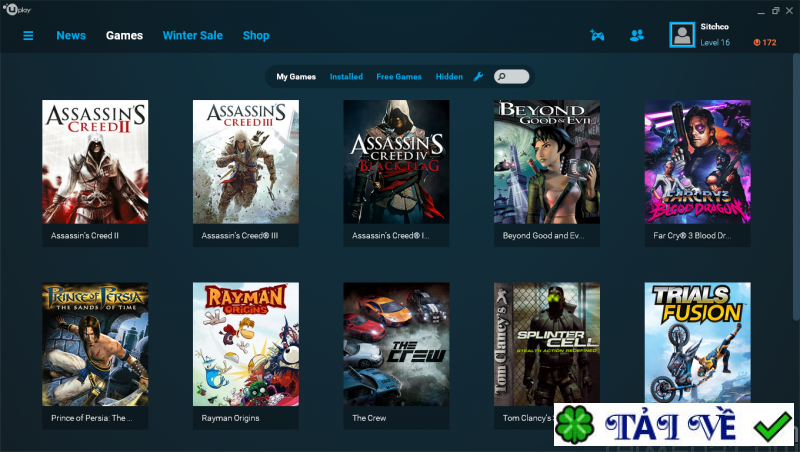Image resolution: width=800 pixels, height=452 pixels.
Task: Select the Free Games filter
Action: (x=399, y=77)
